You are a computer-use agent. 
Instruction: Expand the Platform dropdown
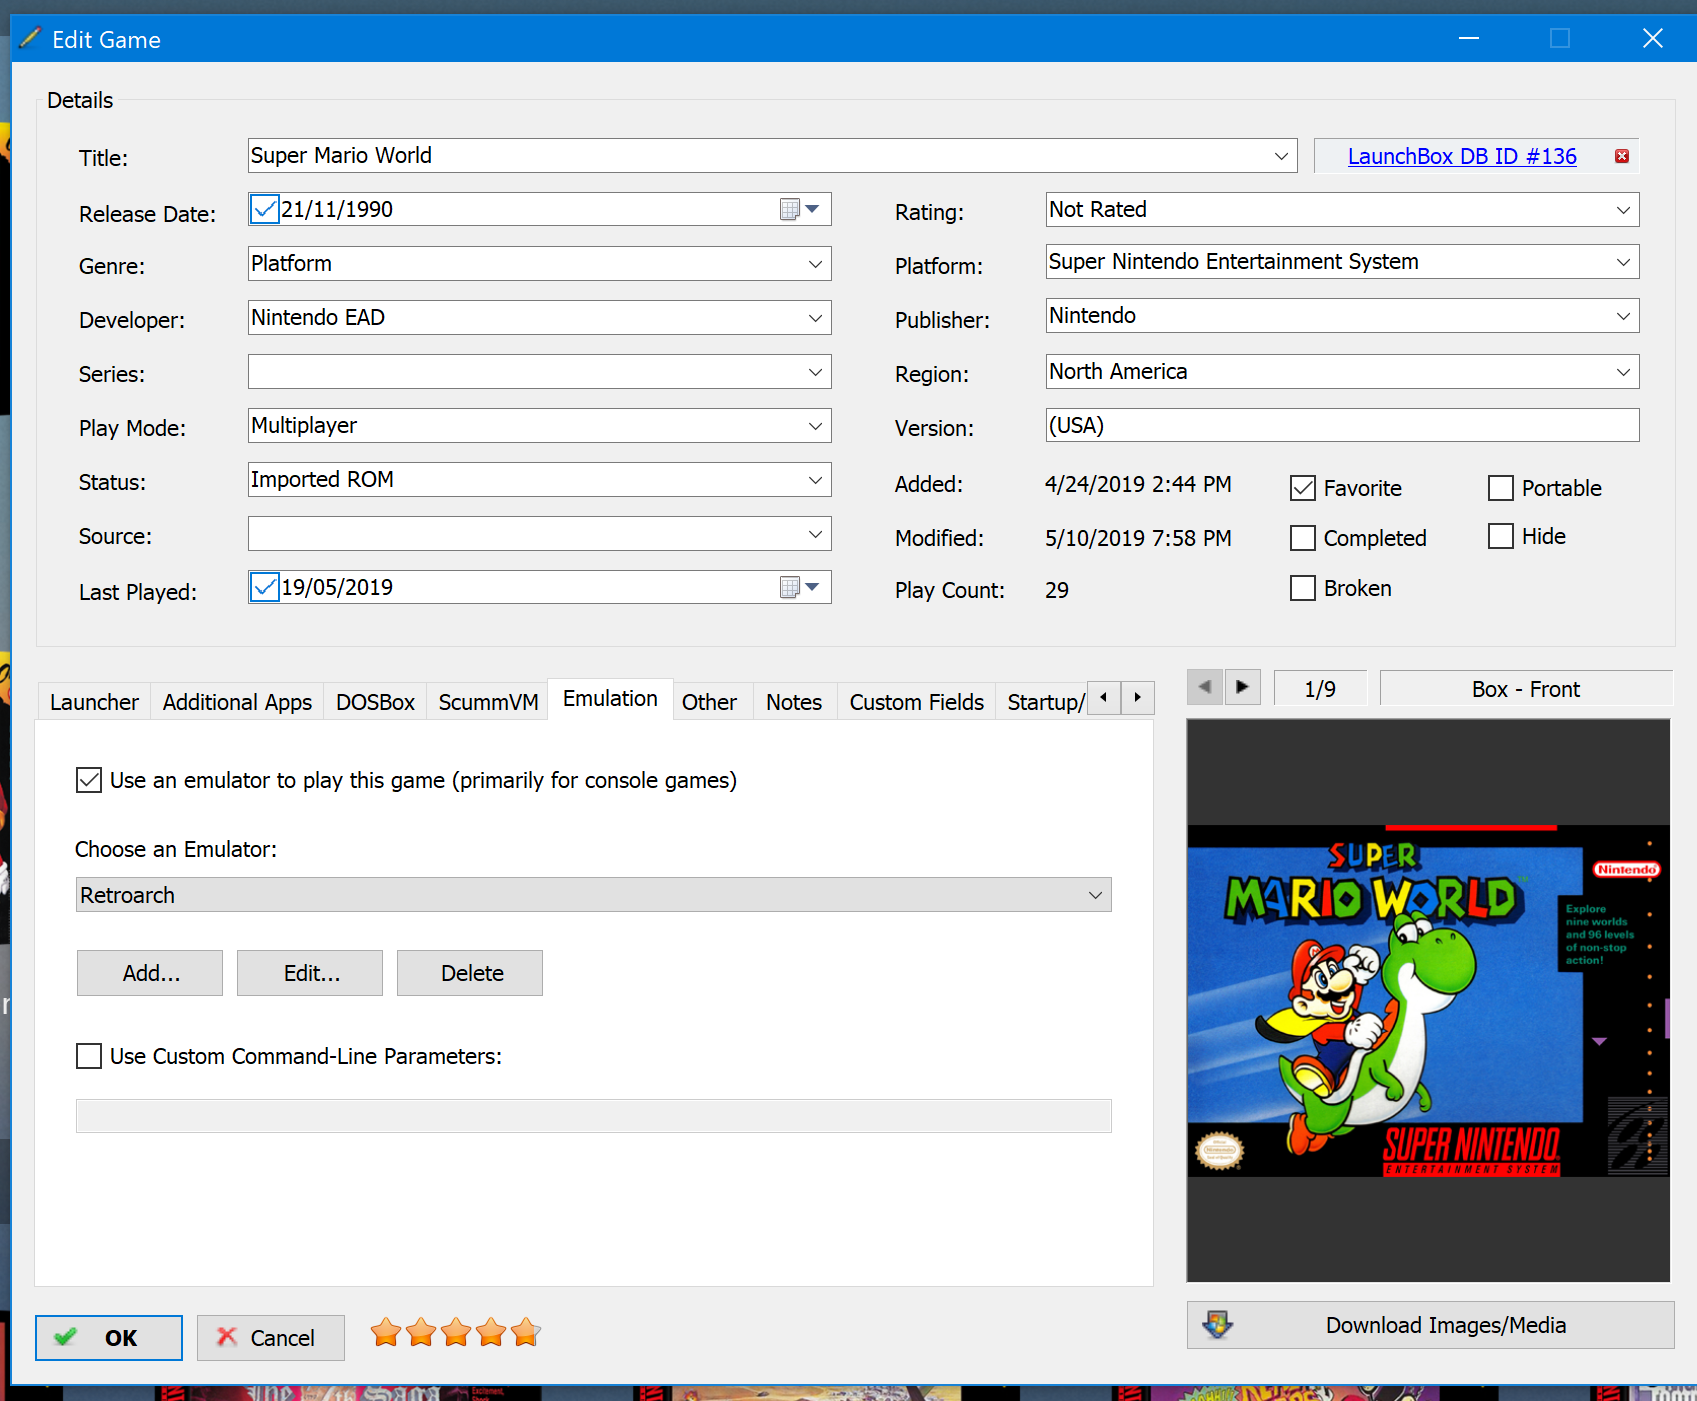coord(1623,262)
